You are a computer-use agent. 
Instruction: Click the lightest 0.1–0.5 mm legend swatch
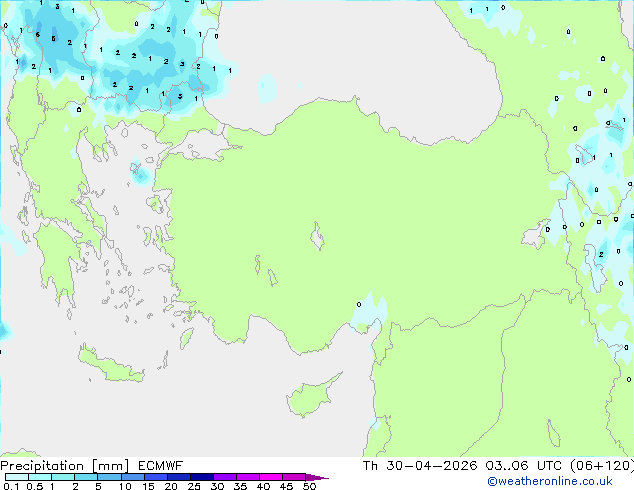pyautogui.click(x=17, y=477)
